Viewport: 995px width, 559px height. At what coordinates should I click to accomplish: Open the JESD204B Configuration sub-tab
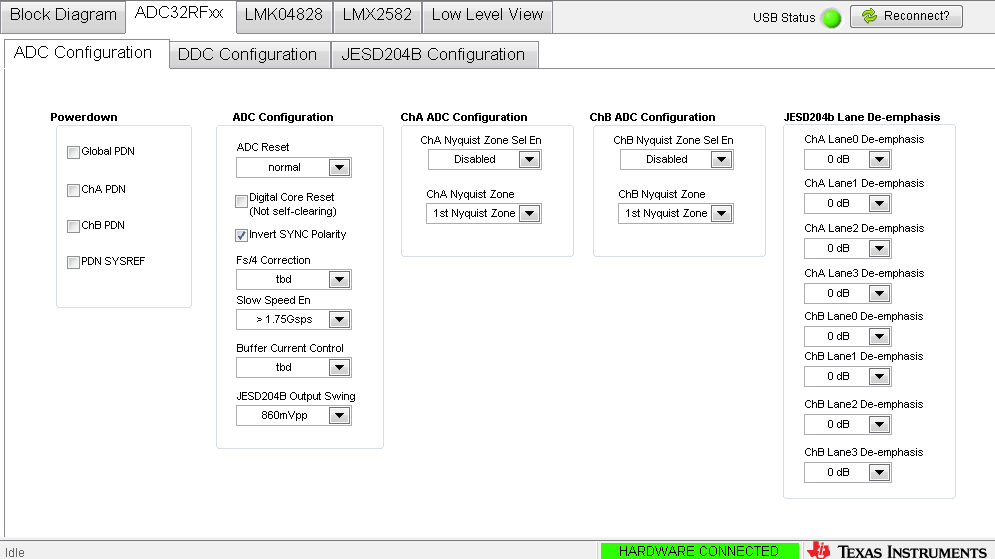433,55
